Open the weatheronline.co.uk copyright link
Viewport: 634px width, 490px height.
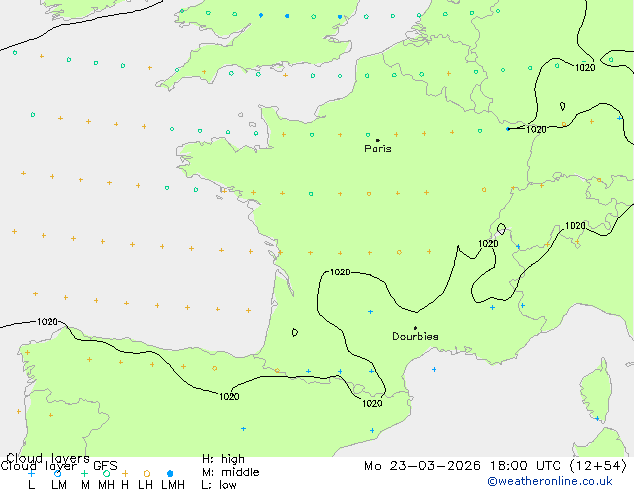(550, 481)
